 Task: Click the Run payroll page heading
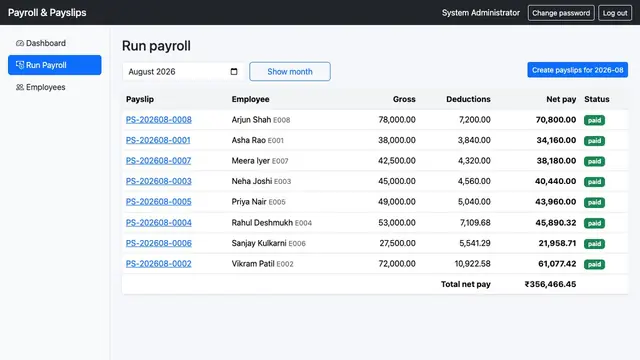pyautogui.click(x=156, y=46)
